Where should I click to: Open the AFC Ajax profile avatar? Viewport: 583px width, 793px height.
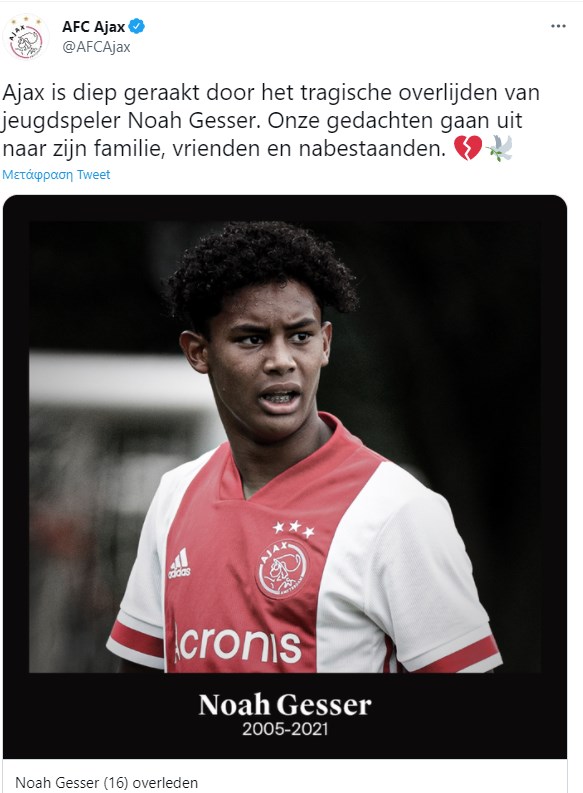(x=26, y=37)
